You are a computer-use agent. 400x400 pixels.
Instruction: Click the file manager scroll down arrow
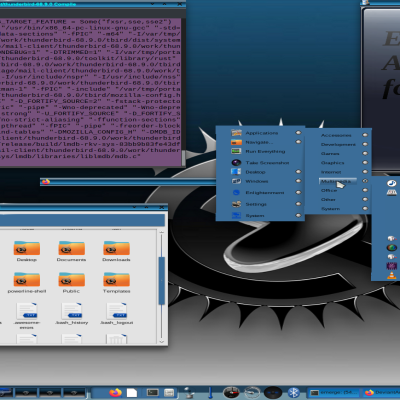click(x=162, y=341)
